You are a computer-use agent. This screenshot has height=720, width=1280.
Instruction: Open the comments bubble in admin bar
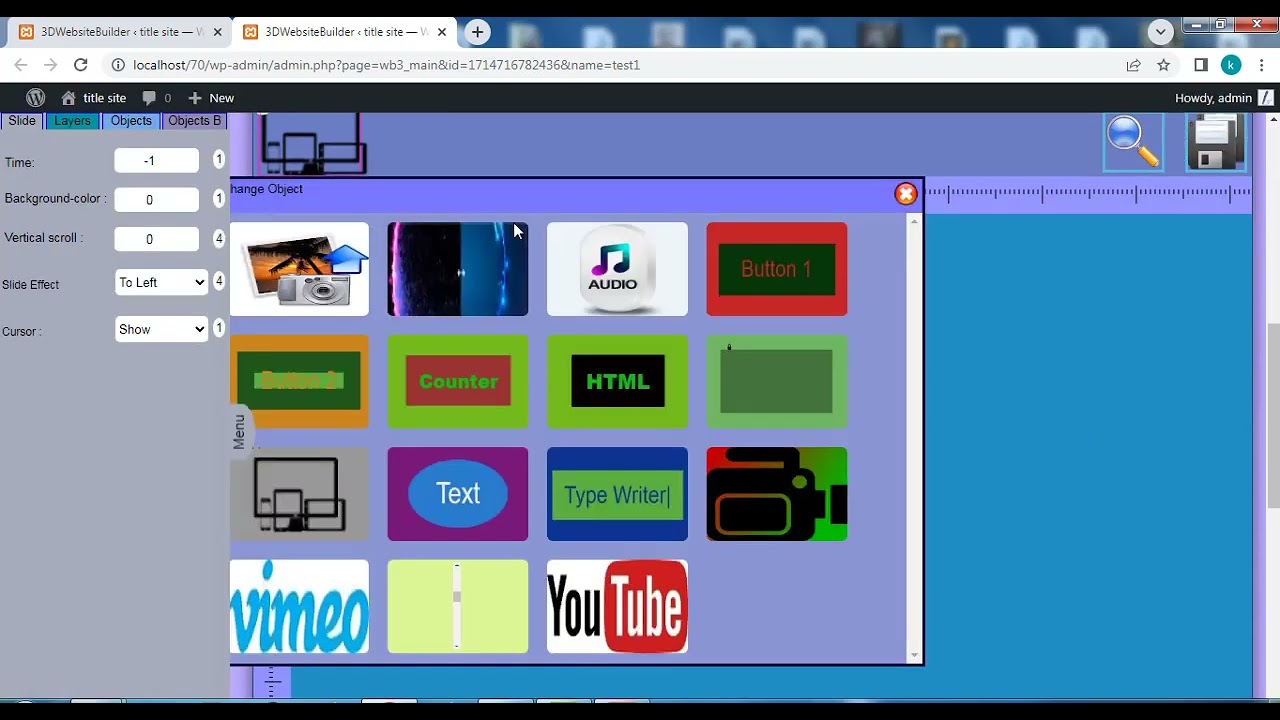pyautogui.click(x=156, y=98)
